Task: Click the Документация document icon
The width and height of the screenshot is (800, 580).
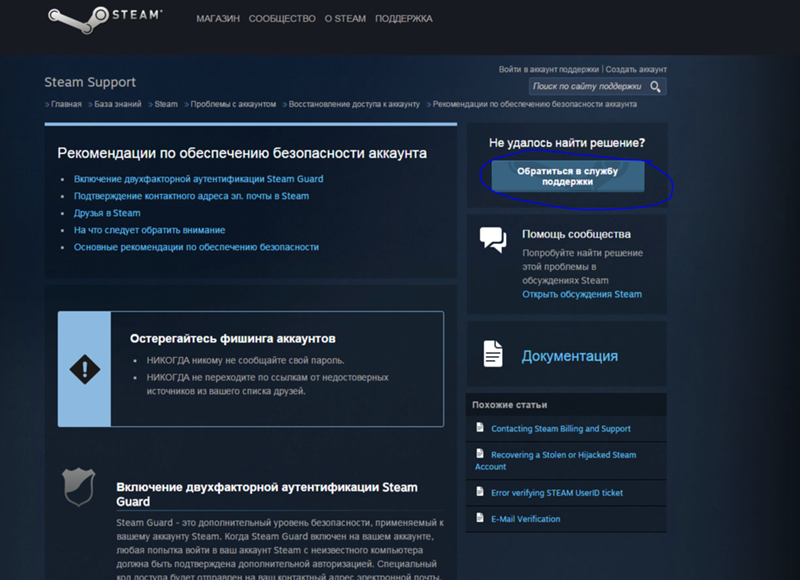Action: tap(493, 354)
